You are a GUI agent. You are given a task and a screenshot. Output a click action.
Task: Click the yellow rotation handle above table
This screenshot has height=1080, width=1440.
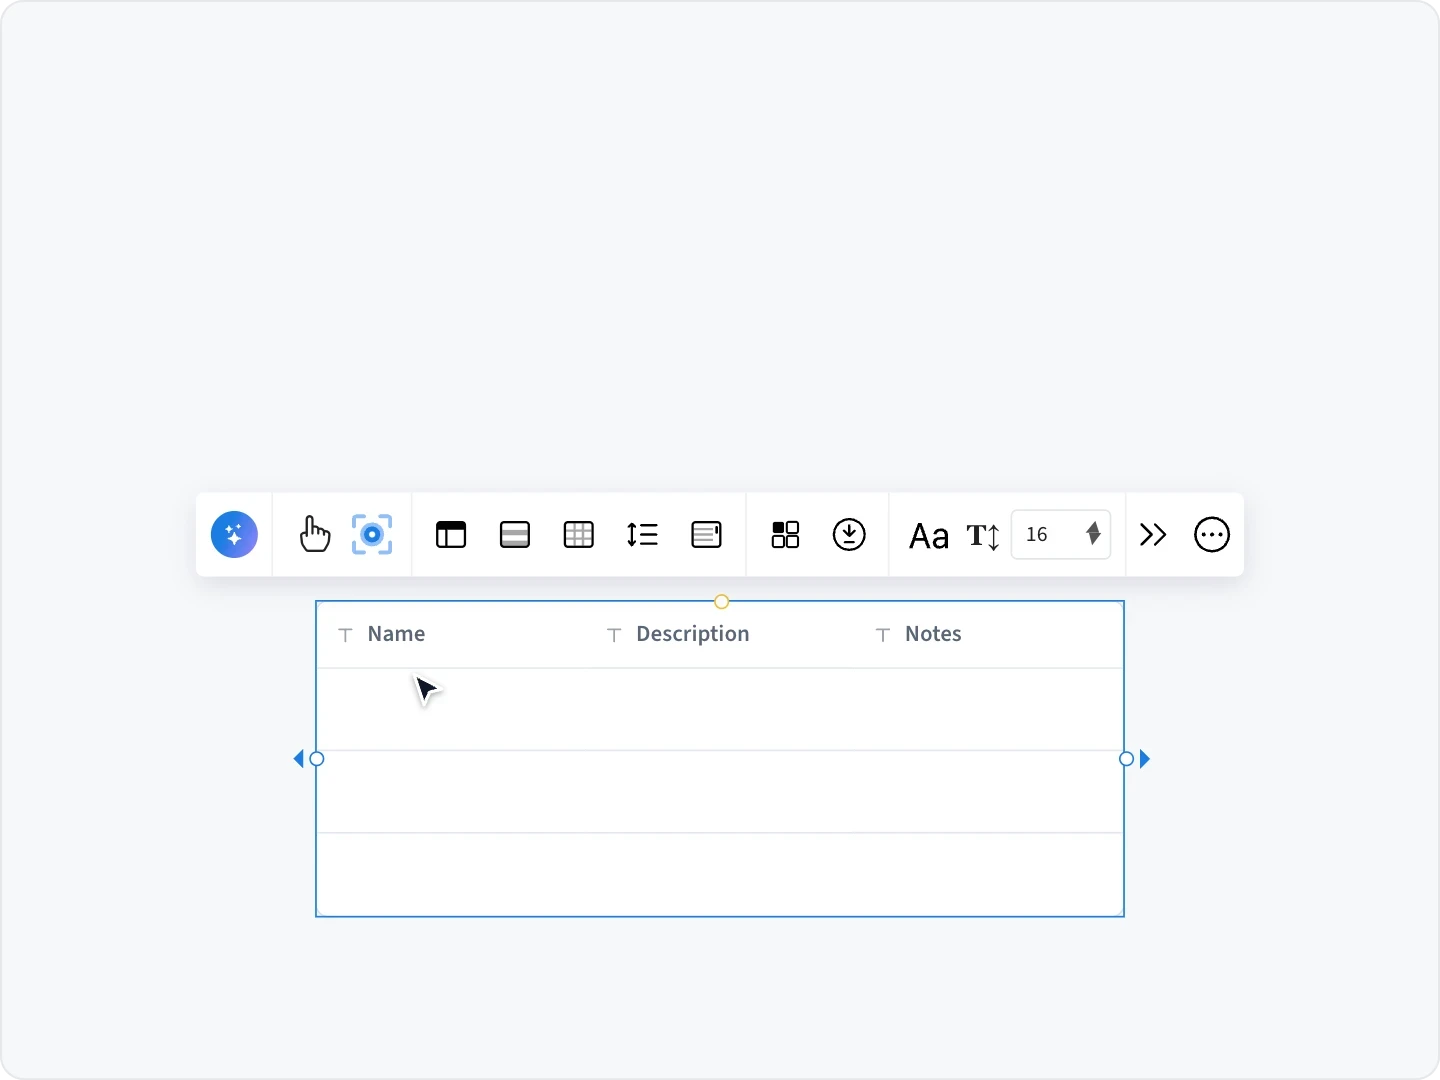click(721, 601)
